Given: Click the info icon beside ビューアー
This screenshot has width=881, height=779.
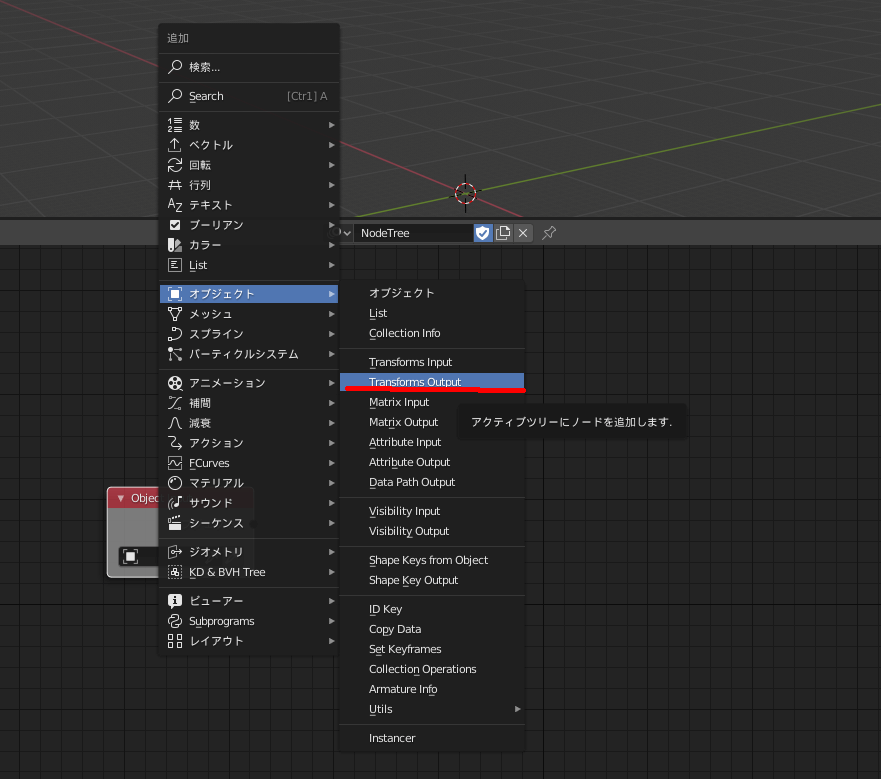Looking at the screenshot, I should [x=175, y=601].
